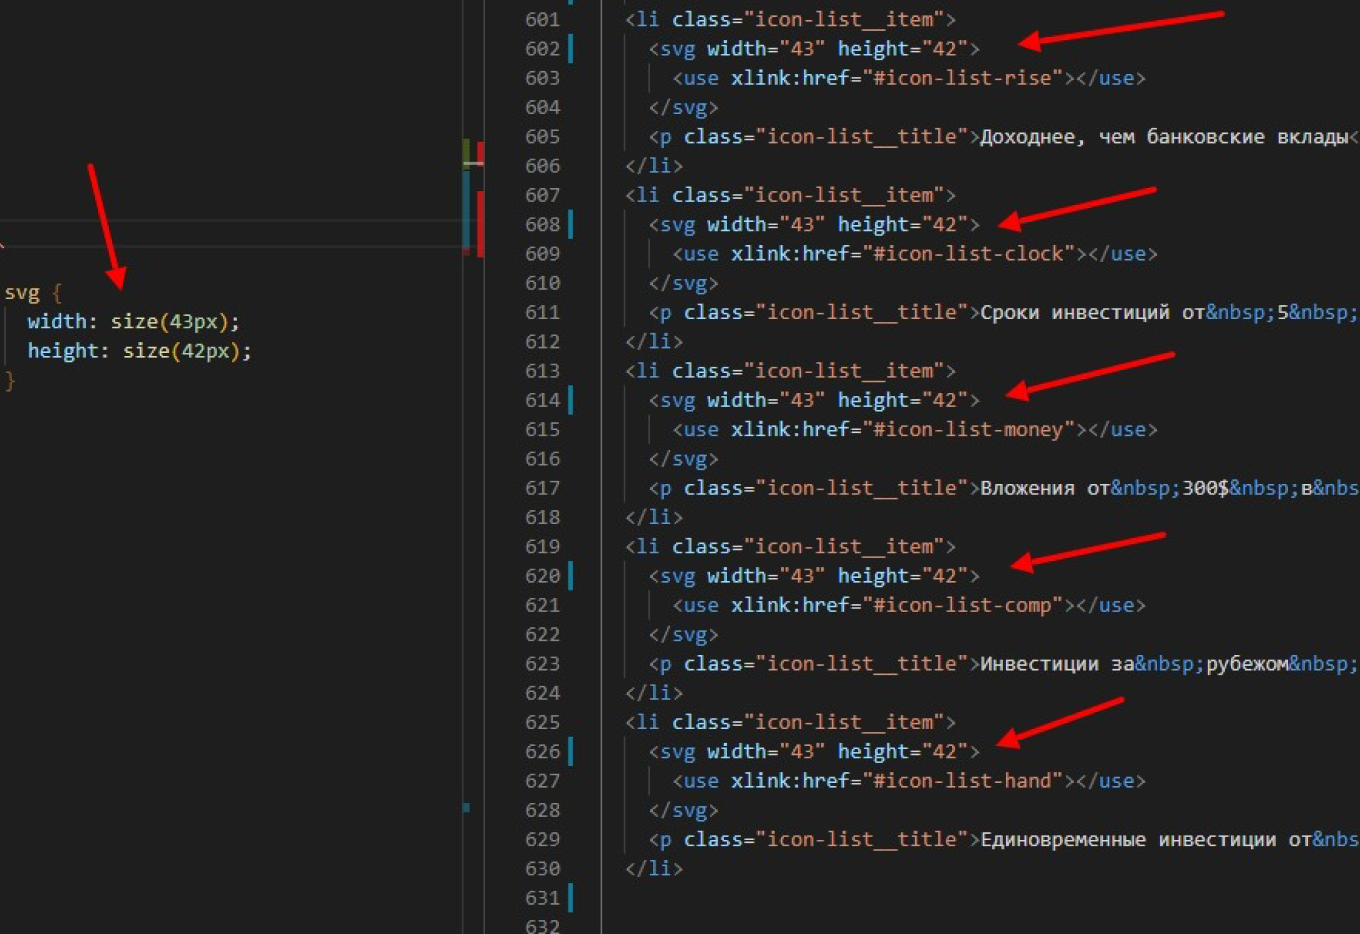Click line number 612 in the gutter

tap(542, 341)
